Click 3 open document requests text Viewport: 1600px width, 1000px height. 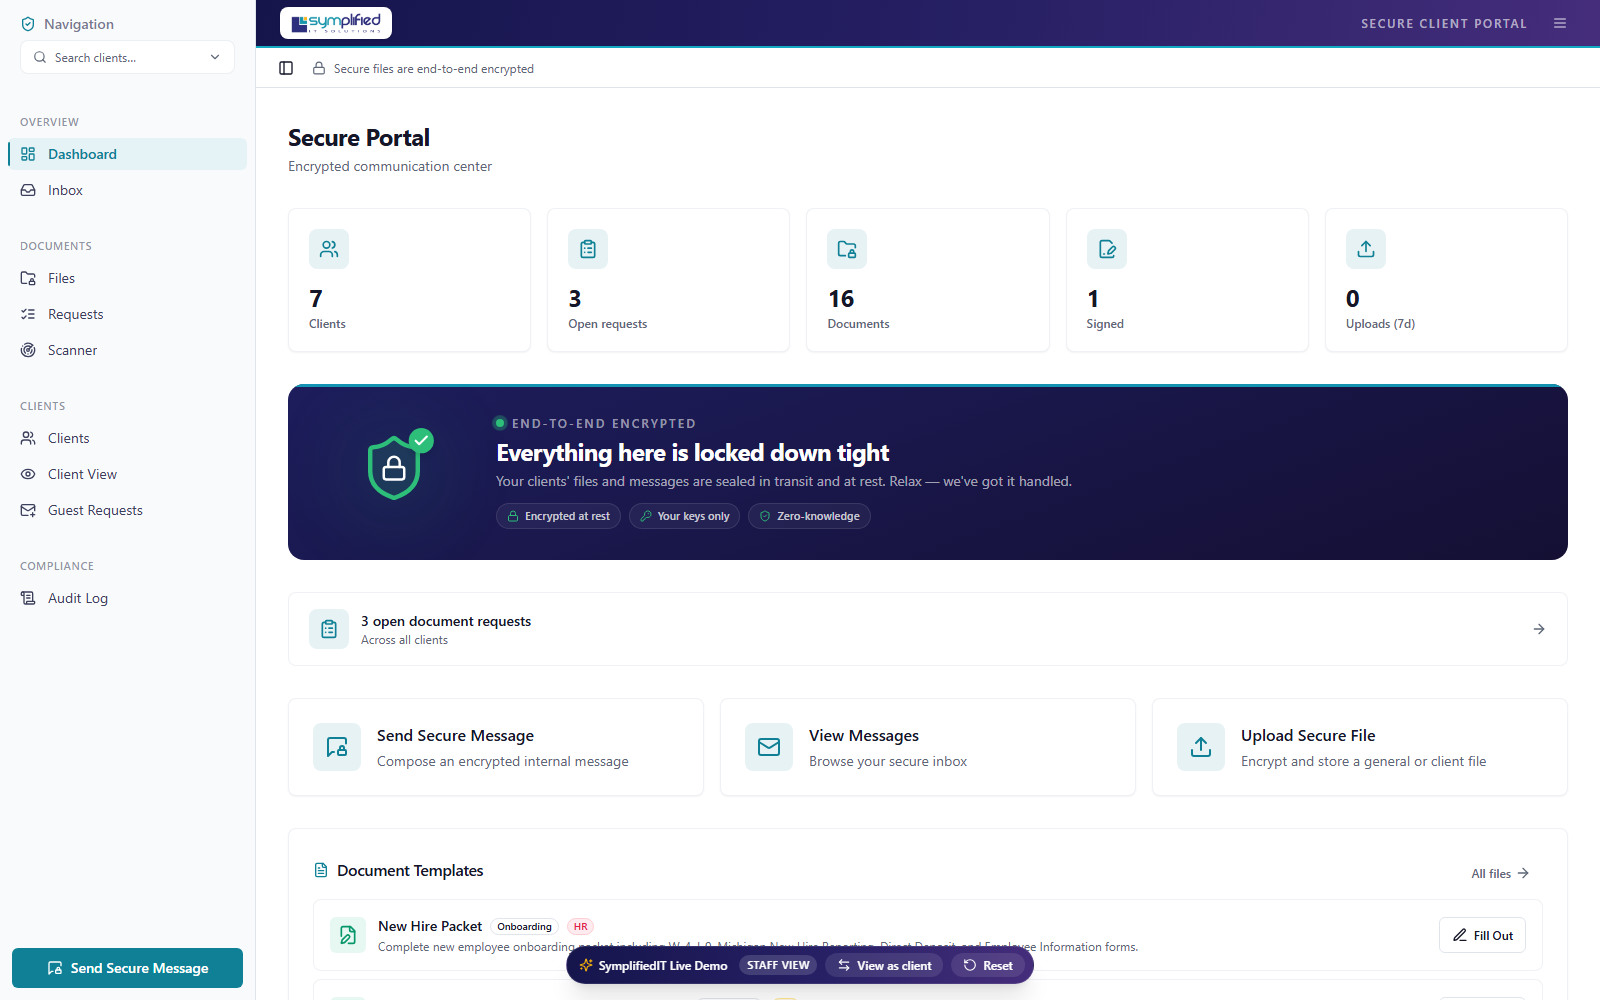[446, 621]
